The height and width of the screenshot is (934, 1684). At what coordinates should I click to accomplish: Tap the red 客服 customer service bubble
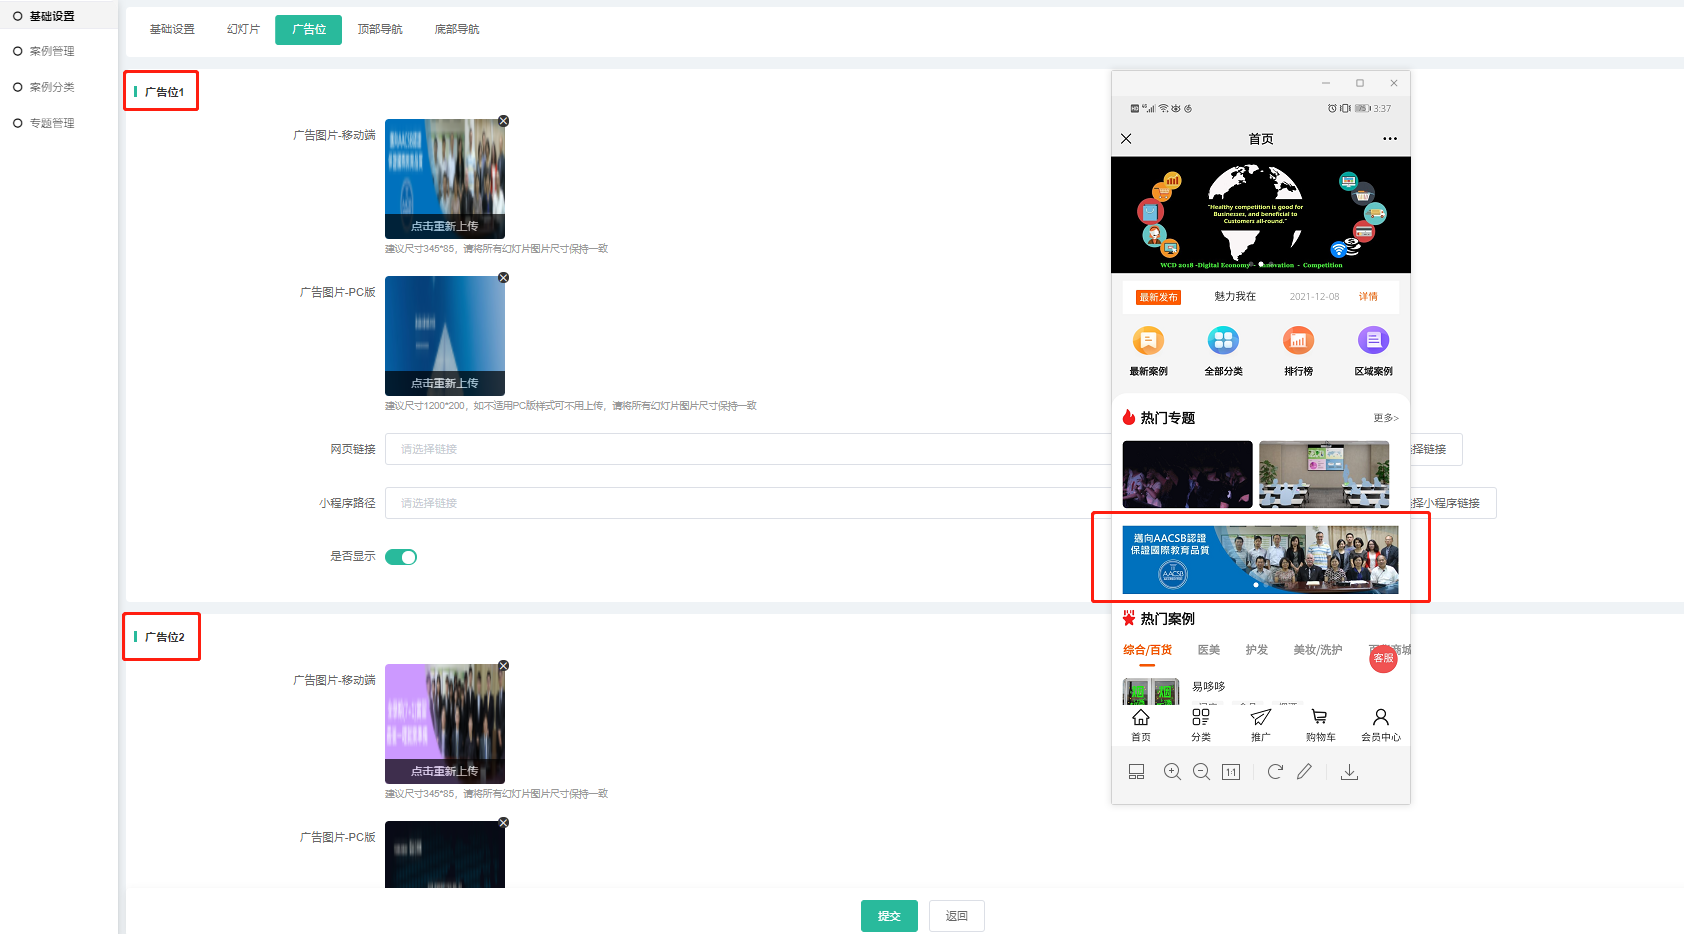[1383, 658]
